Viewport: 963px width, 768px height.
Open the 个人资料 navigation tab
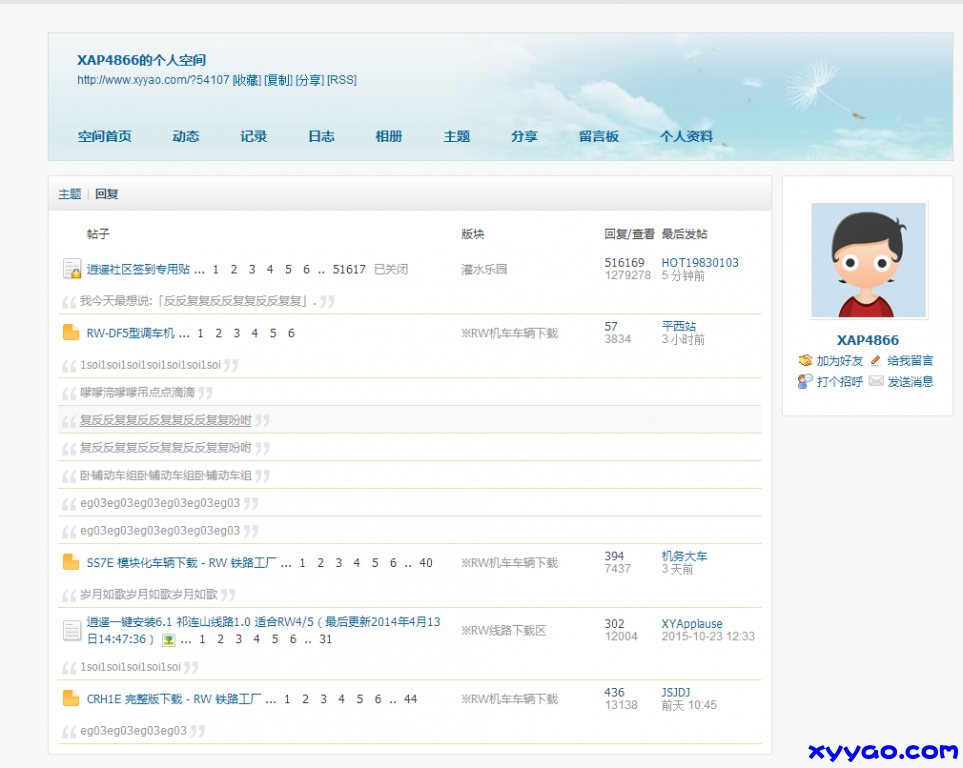[686, 137]
